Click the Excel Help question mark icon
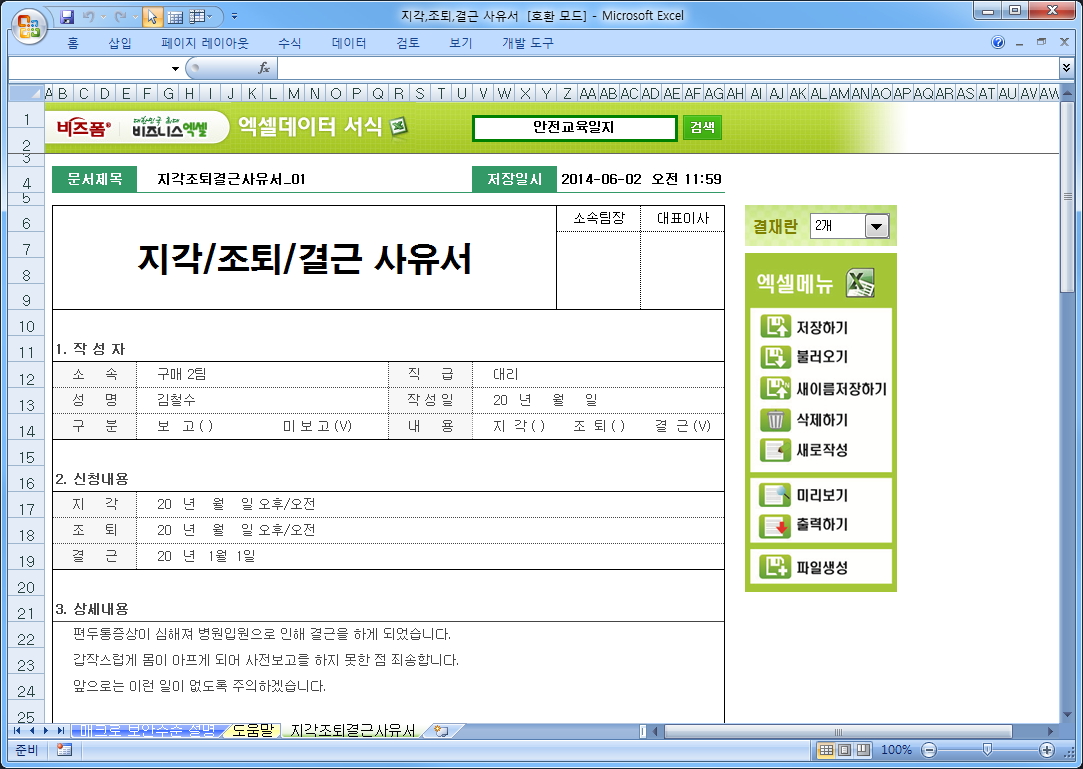The width and height of the screenshot is (1083, 769). (998, 42)
